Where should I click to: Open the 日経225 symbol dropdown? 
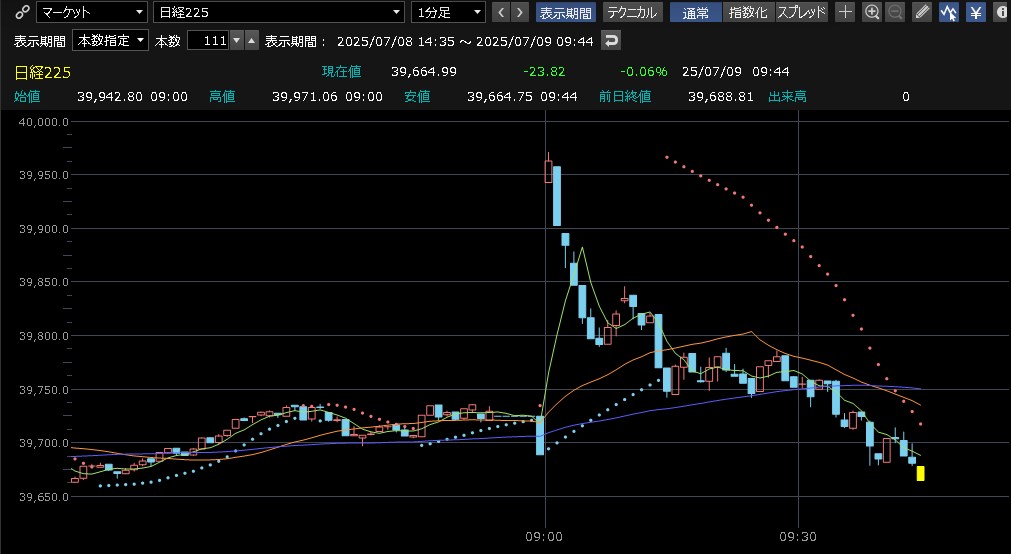click(279, 12)
